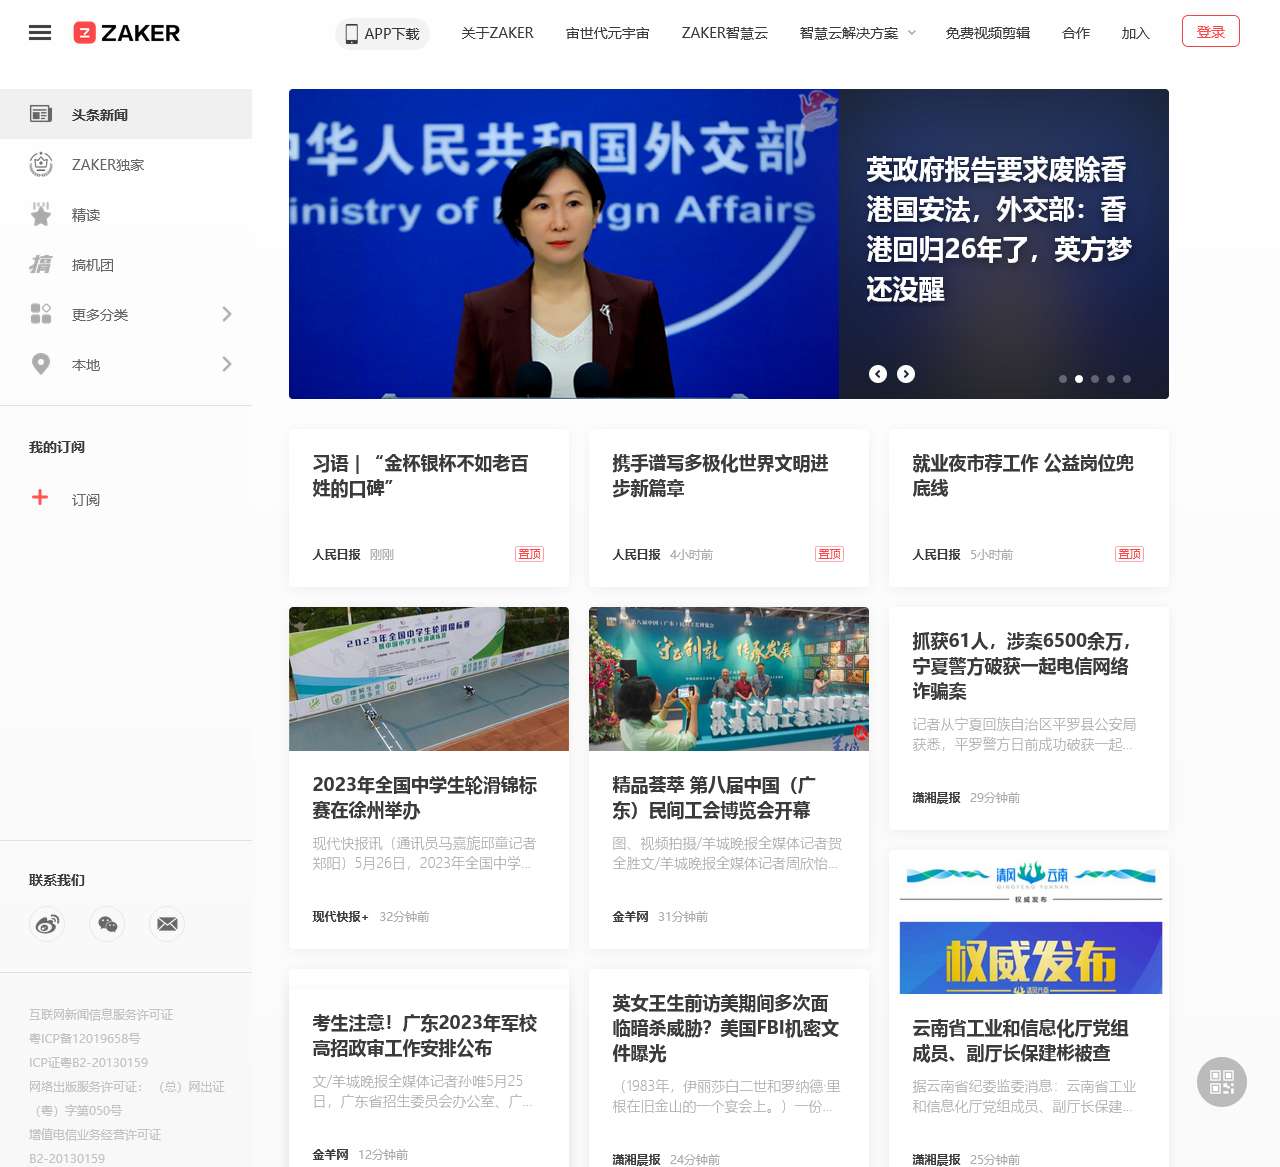1280x1167 pixels.
Task: Open article 考生注意！广东2023年军校高招政审
Action: pyautogui.click(x=425, y=1036)
